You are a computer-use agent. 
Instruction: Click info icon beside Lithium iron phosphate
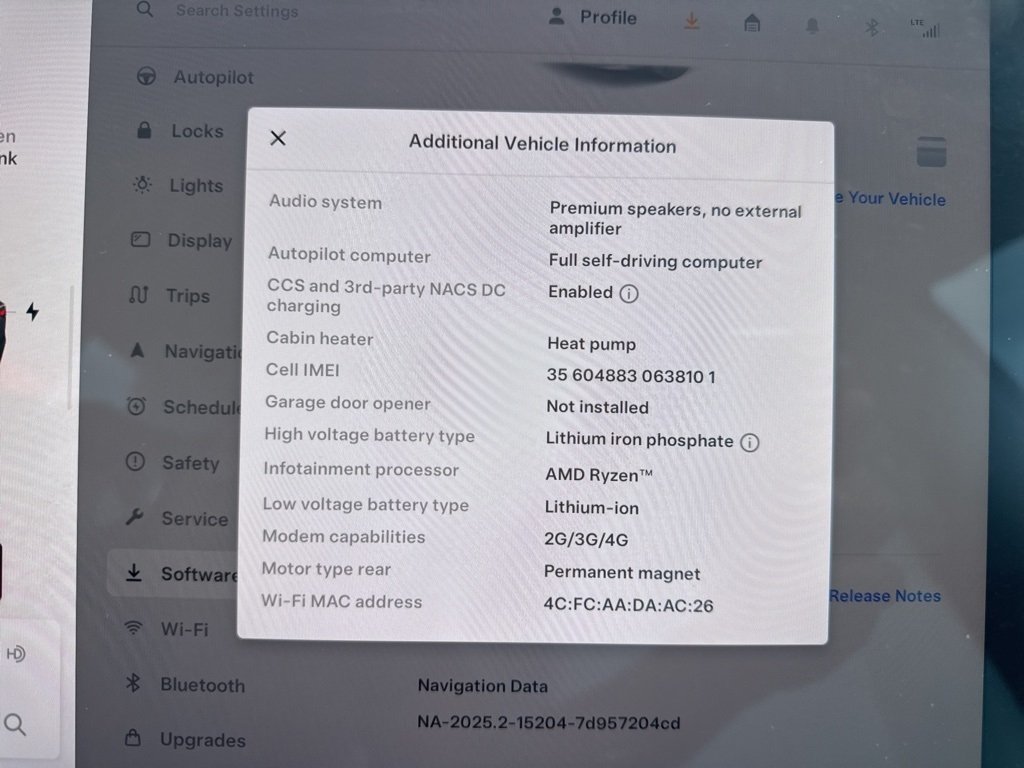749,442
